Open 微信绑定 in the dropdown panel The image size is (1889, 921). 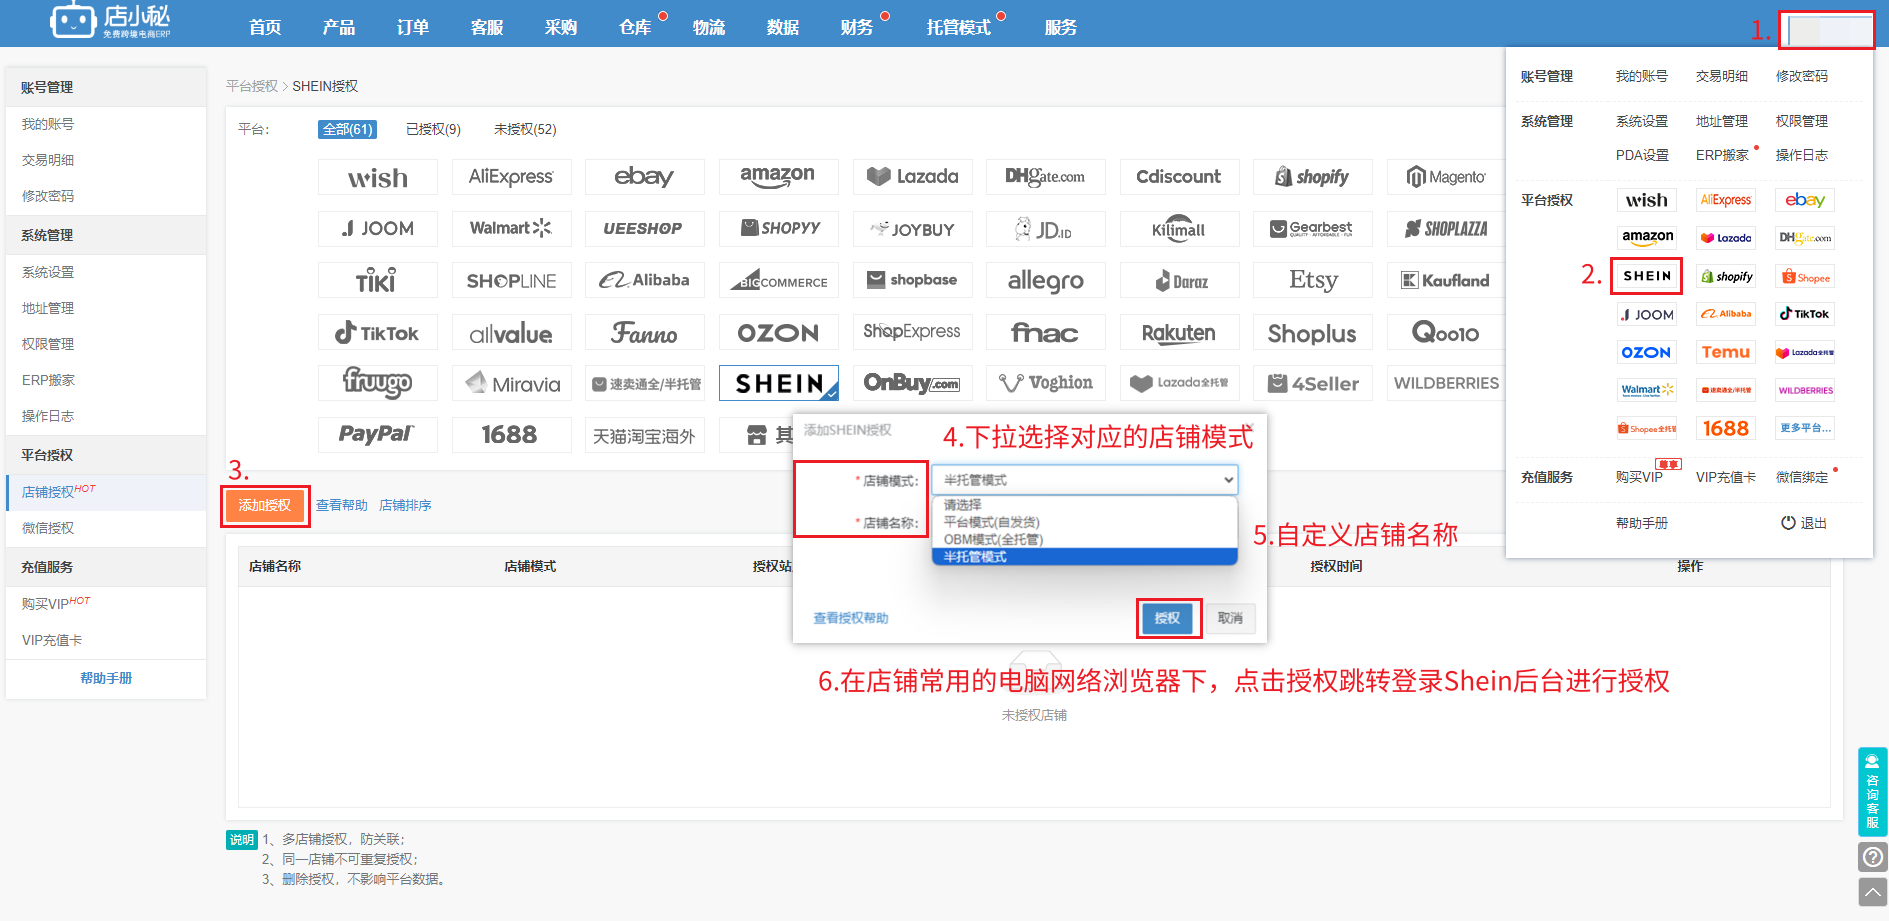(1802, 477)
